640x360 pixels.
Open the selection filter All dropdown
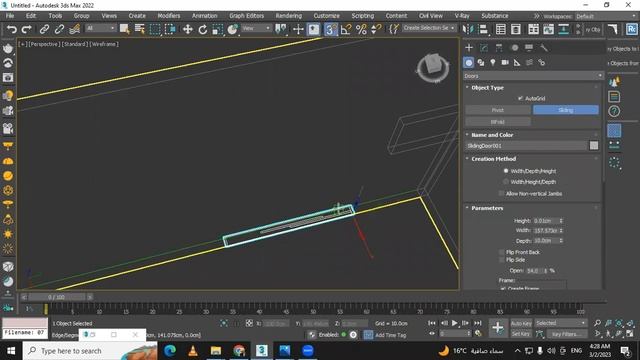100,28
